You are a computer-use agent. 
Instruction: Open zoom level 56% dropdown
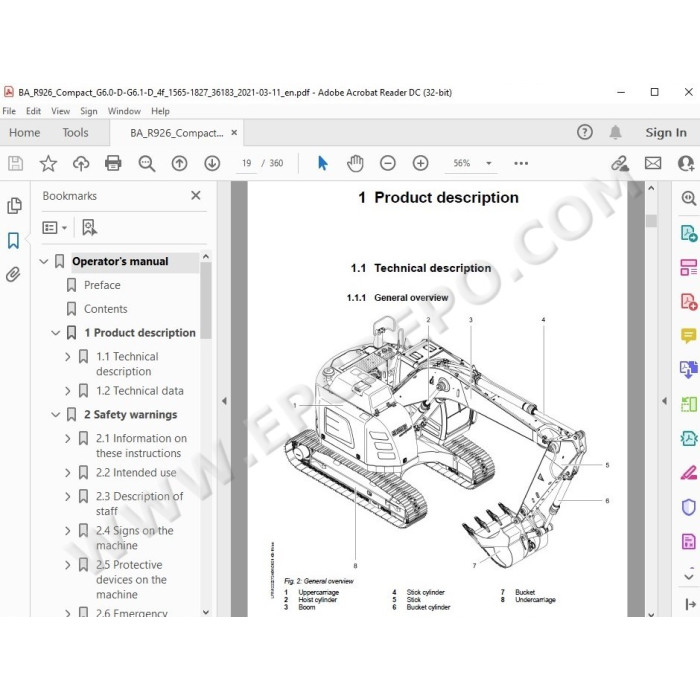tap(489, 163)
